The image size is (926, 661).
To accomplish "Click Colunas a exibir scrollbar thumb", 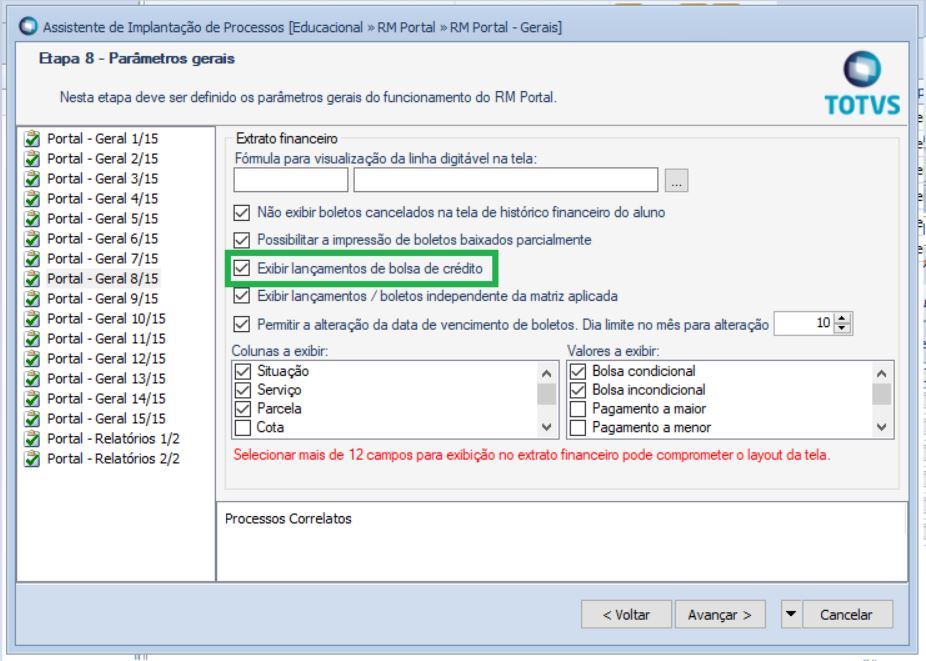I will pyautogui.click(x=546, y=394).
